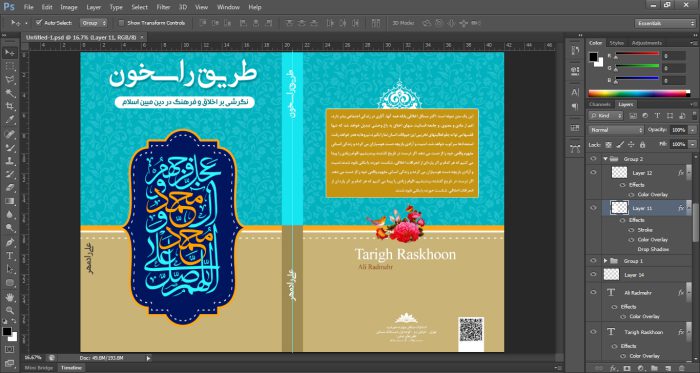The image size is (700, 373).
Task: Lock transparent pixels icon
Action: (x=608, y=145)
